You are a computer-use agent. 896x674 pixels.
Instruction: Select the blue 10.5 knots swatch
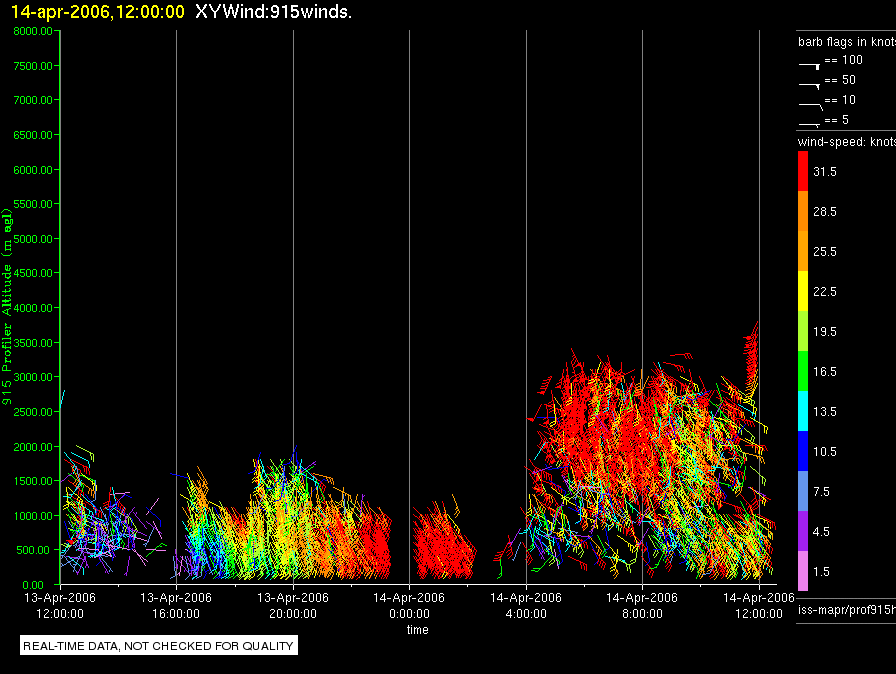[x=803, y=451]
